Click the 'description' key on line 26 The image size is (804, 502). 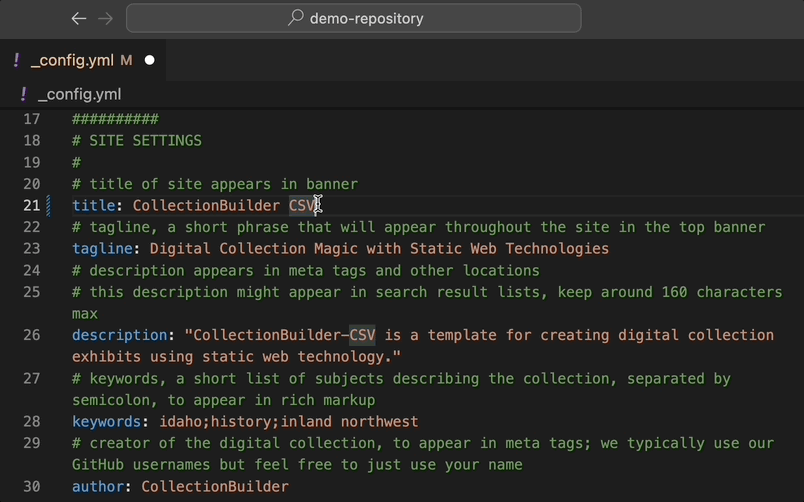point(119,335)
